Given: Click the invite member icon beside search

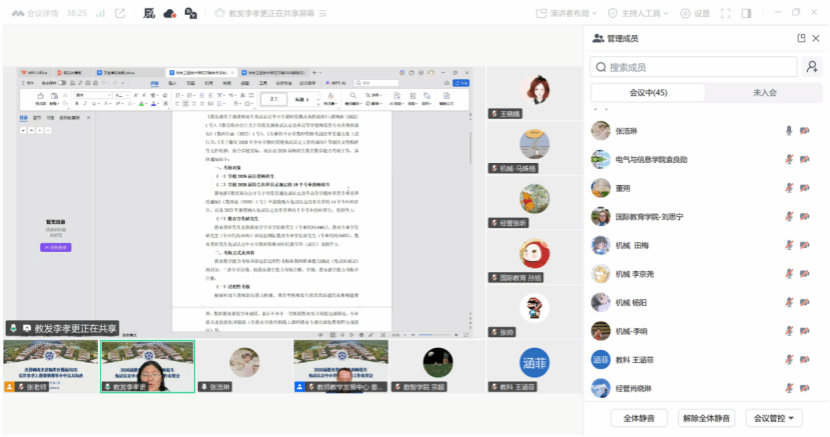Looking at the screenshot, I should (x=812, y=67).
